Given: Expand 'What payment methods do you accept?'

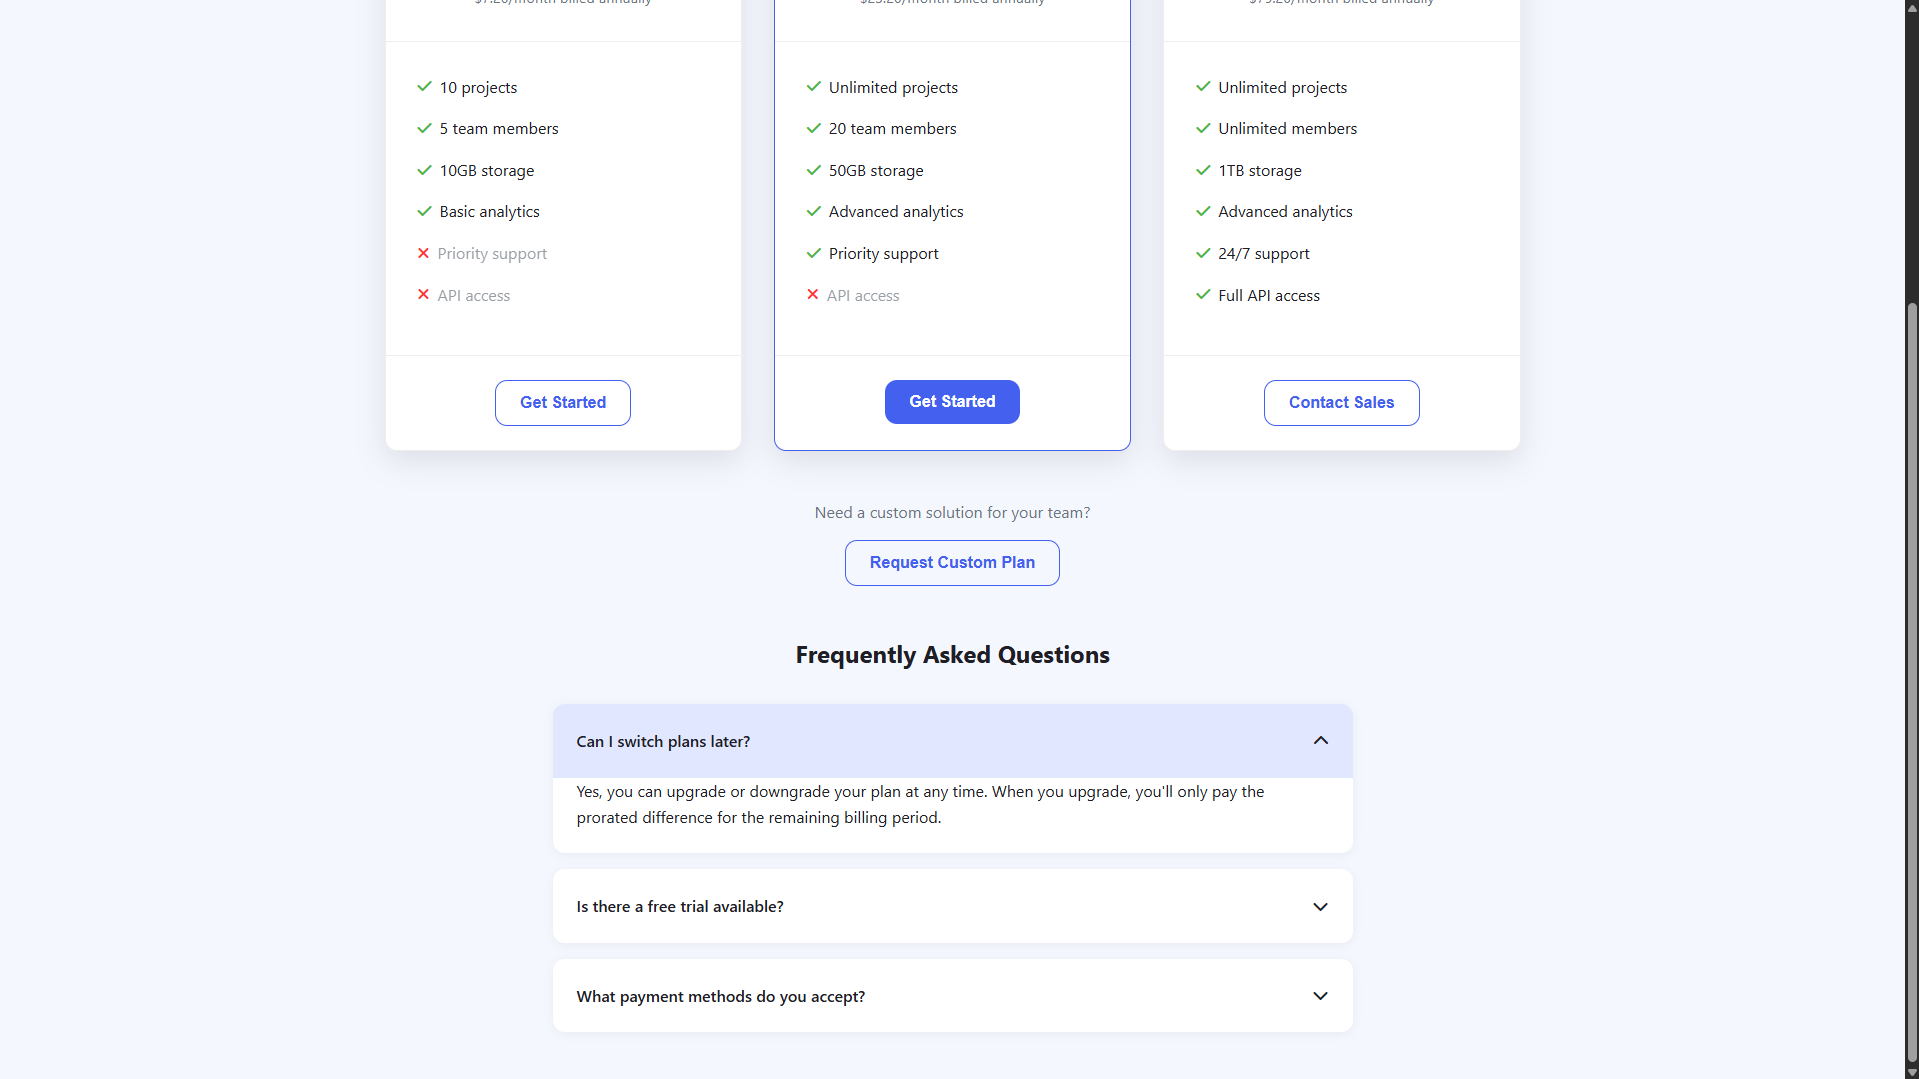Looking at the screenshot, I should pyautogui.click(x=952, y=996).
